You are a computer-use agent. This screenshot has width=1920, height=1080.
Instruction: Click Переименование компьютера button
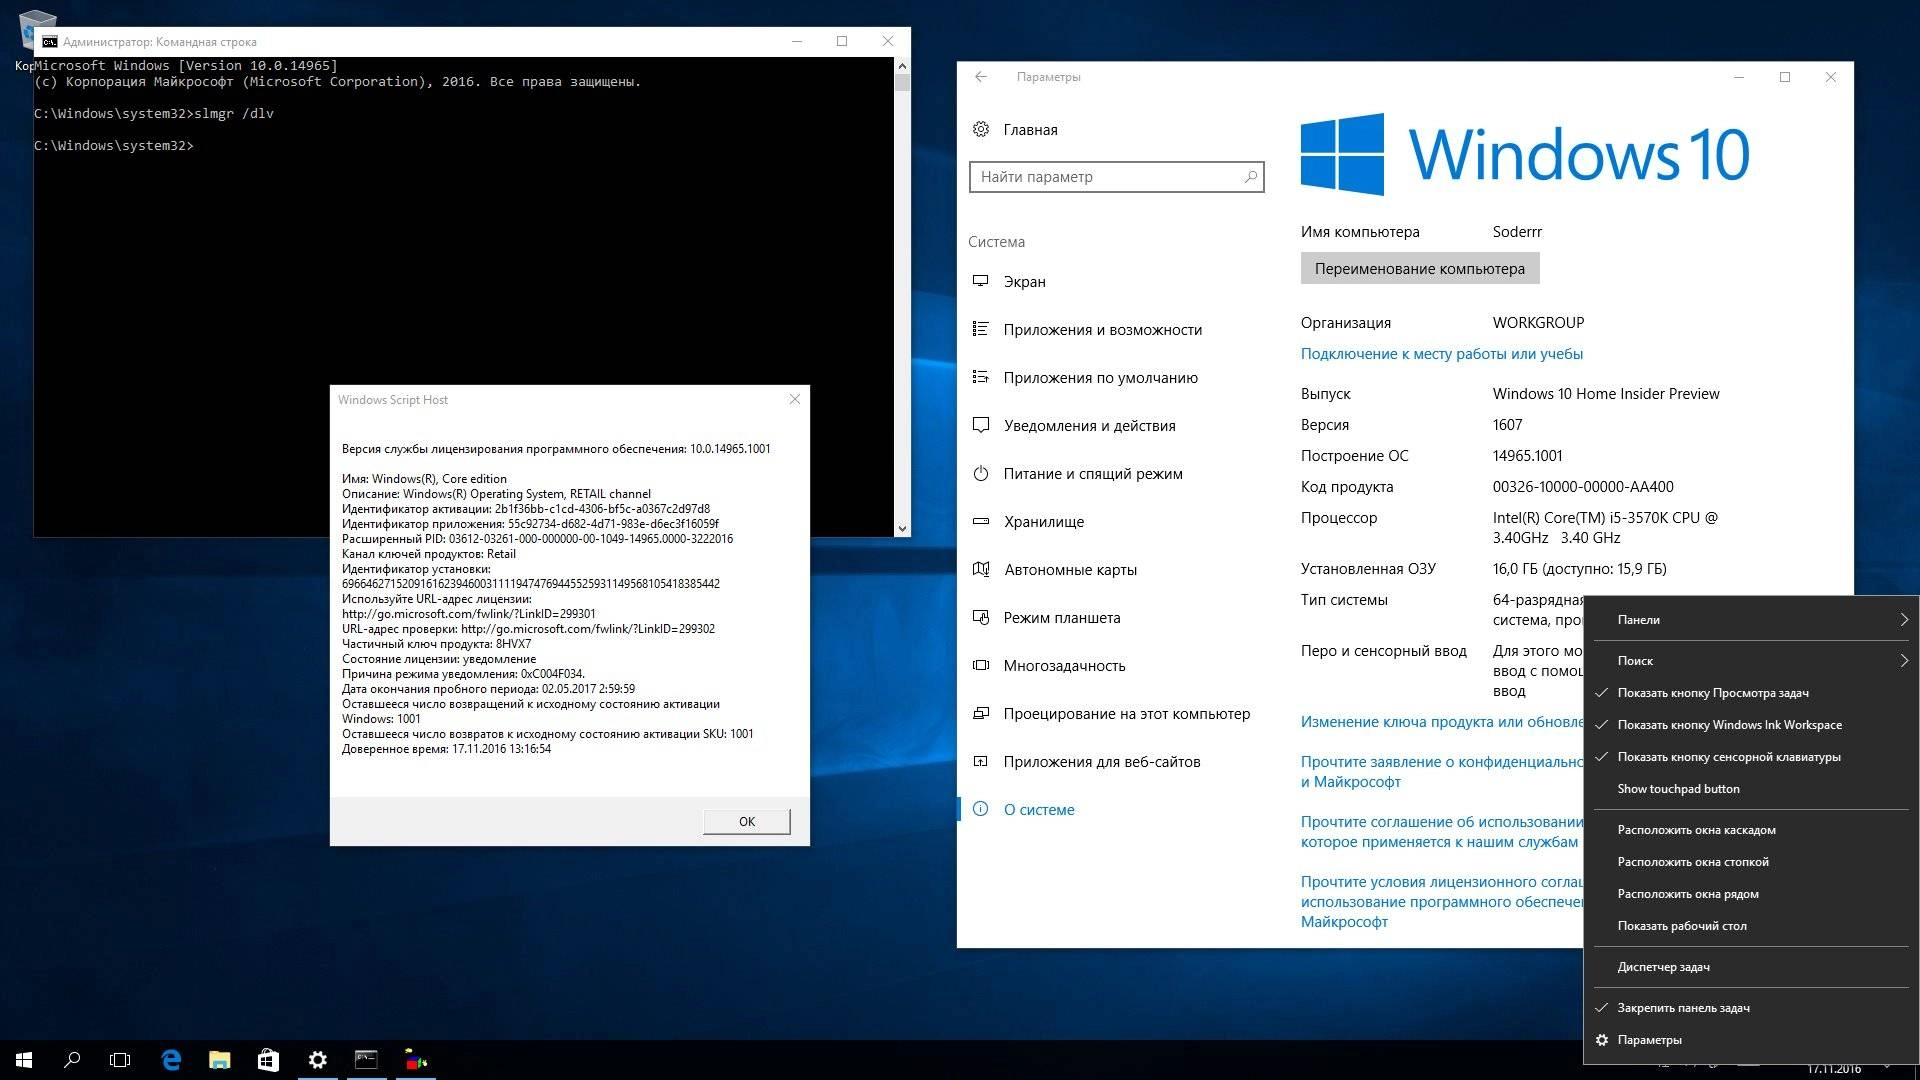tap(1419, 268)
